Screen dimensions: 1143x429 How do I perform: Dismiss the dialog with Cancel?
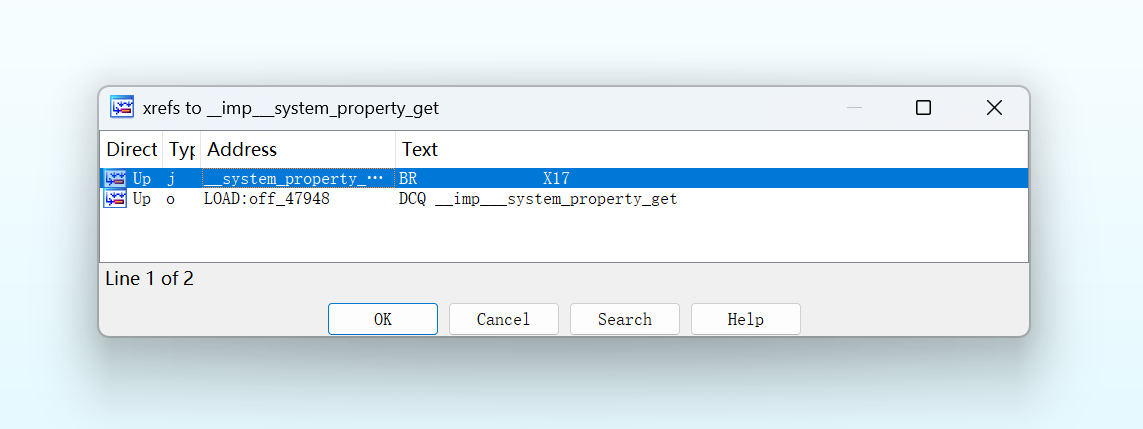coord(504,319)
